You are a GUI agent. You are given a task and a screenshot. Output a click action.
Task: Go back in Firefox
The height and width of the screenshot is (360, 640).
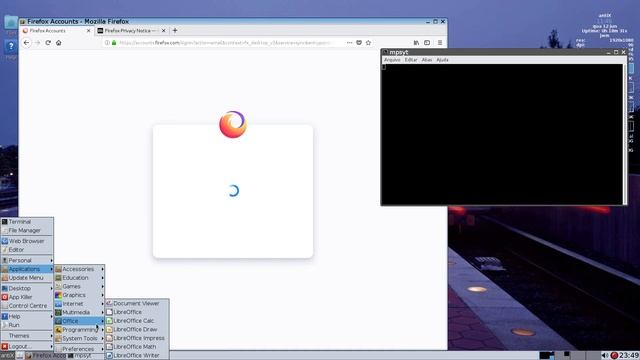[27, 42]
